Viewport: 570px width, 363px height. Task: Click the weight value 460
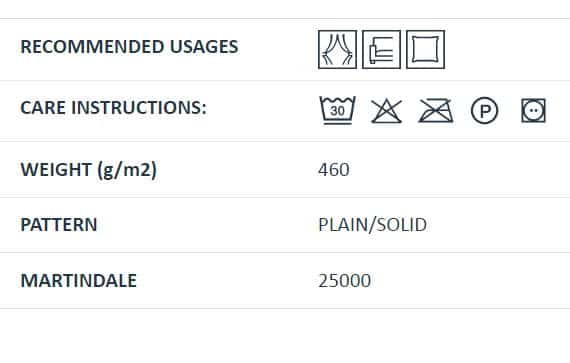pos(334,170)
